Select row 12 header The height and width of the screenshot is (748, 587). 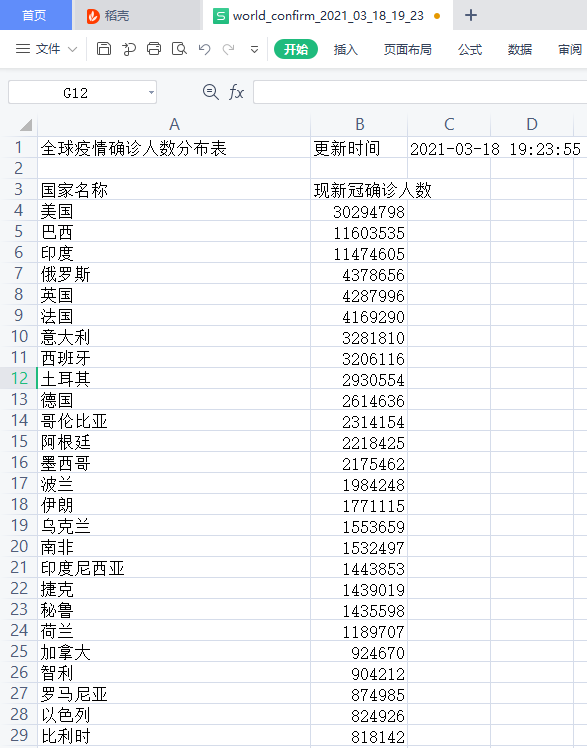[x=19, y=378]
